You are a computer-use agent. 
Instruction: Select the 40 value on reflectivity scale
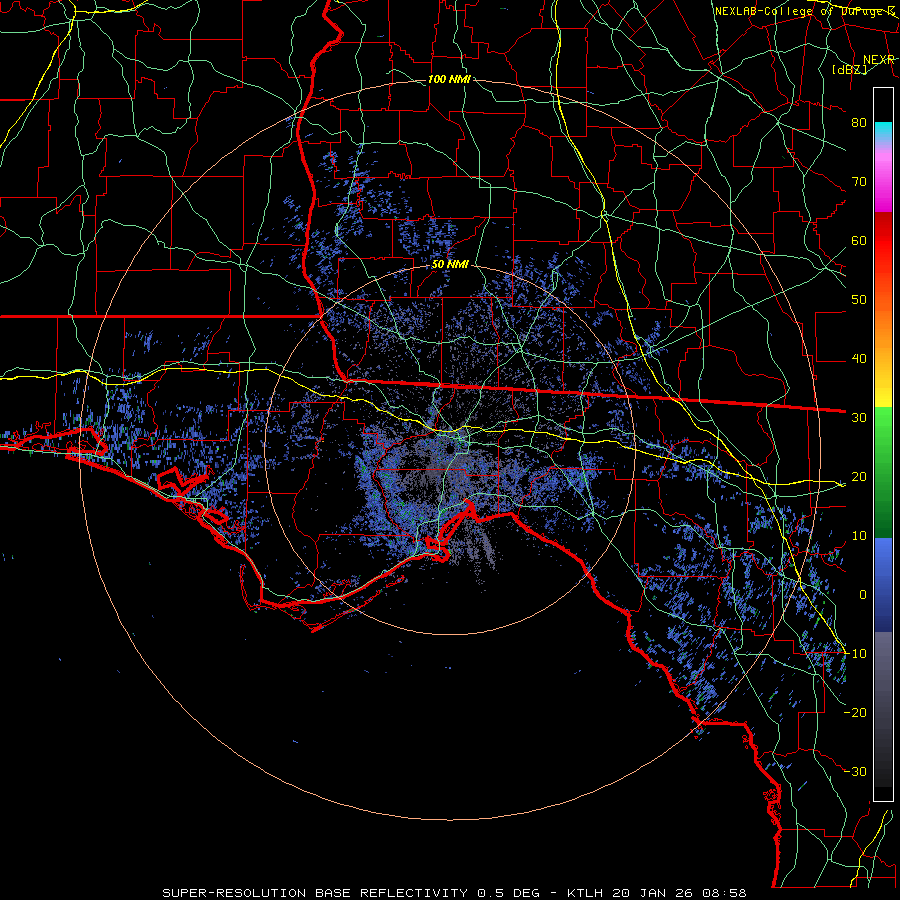tap(859, 359)
